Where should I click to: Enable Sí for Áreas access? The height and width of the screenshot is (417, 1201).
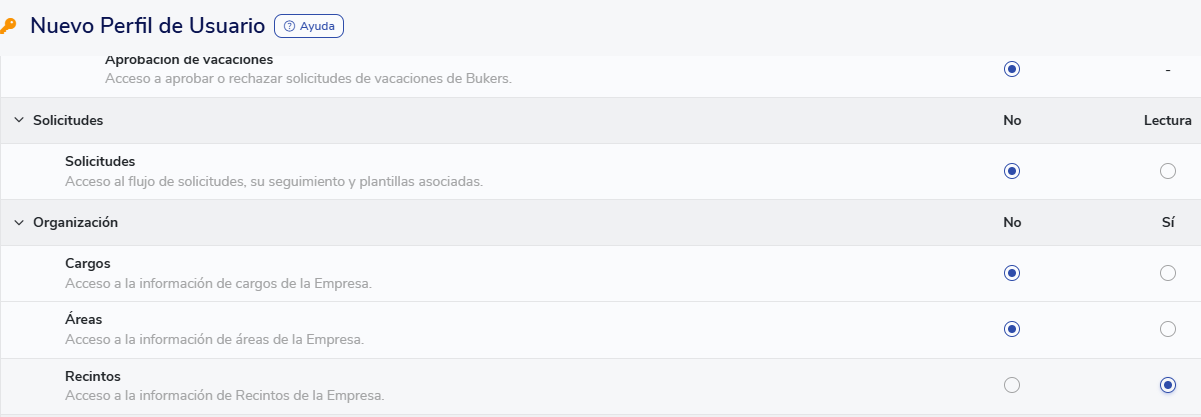point(1167,329)
